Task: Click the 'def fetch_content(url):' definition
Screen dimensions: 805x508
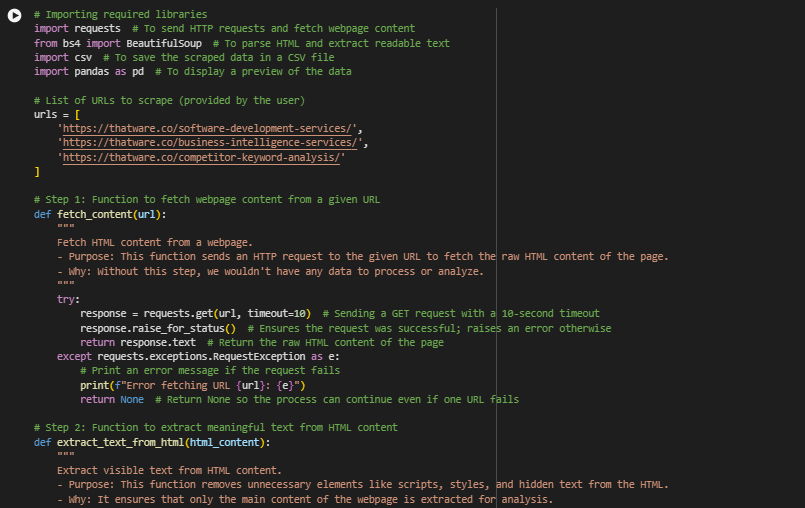Action: point(100,214)
